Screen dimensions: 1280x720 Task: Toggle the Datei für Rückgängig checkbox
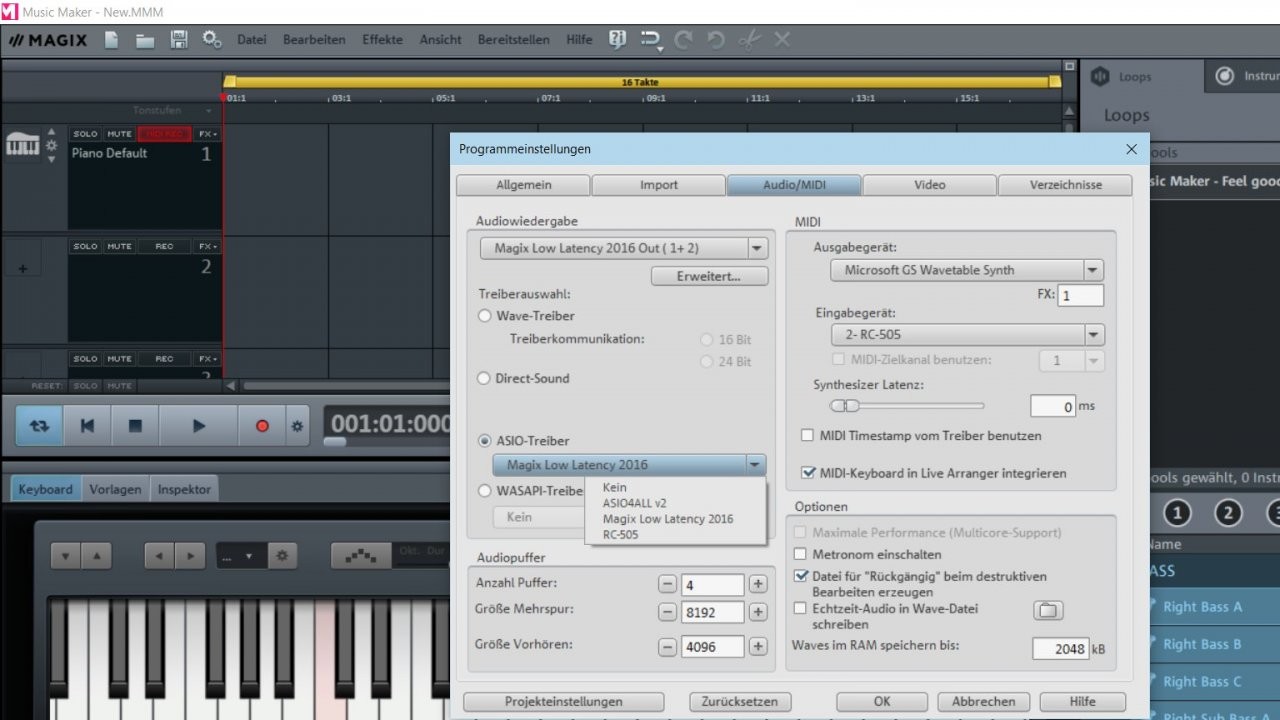[800, 576]
